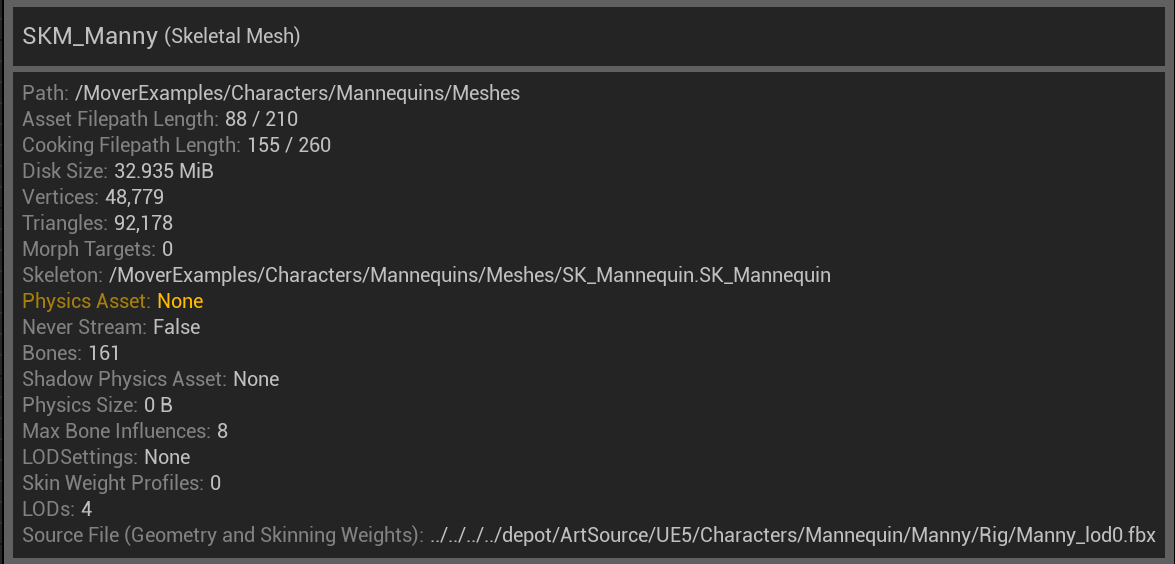Click the LODSettings None value

[x=167, y=457]
